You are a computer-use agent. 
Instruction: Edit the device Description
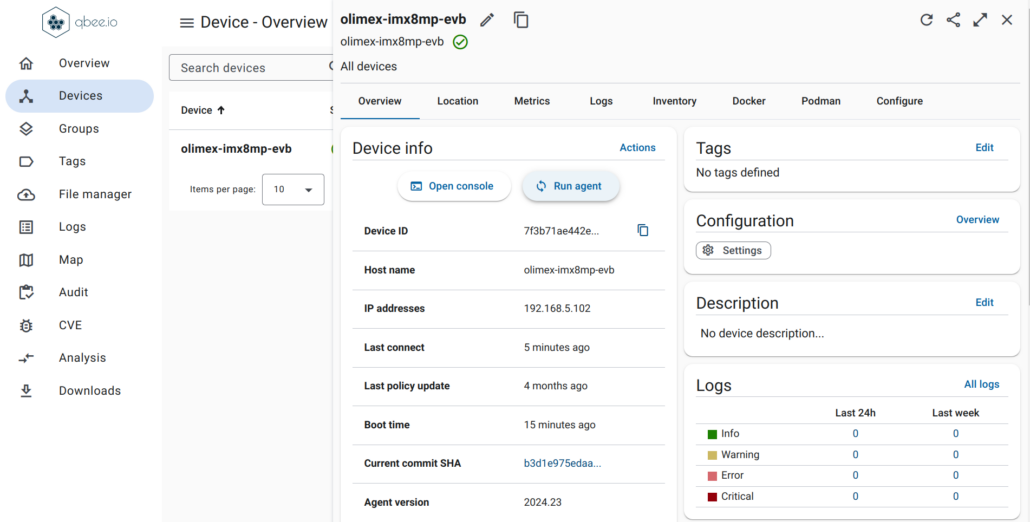[x=984, y=303]
